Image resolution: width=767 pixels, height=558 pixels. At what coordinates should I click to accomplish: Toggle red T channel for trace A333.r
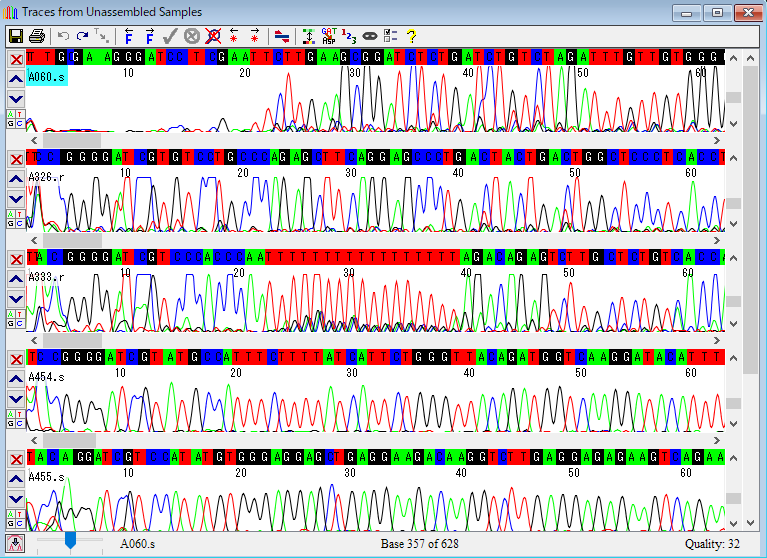[20, 314]
